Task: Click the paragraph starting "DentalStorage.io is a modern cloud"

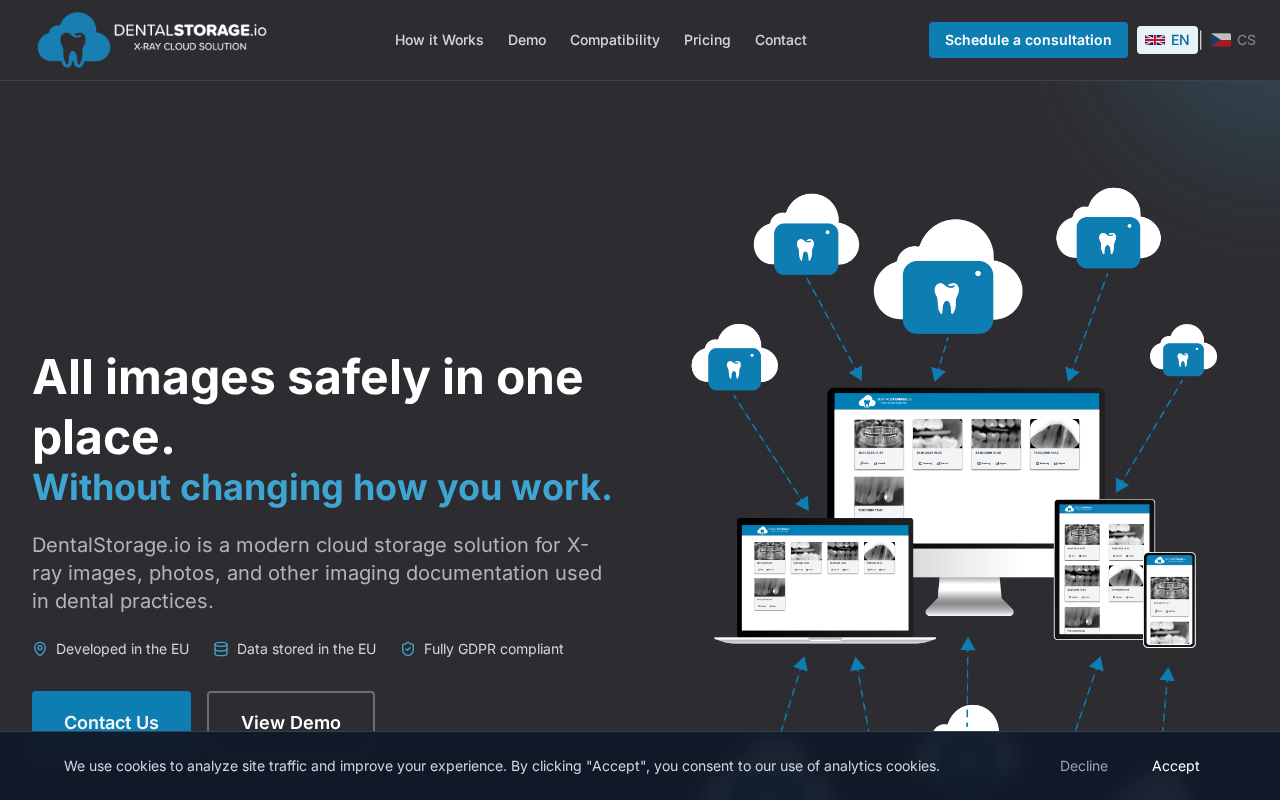Action: point(317,573)
